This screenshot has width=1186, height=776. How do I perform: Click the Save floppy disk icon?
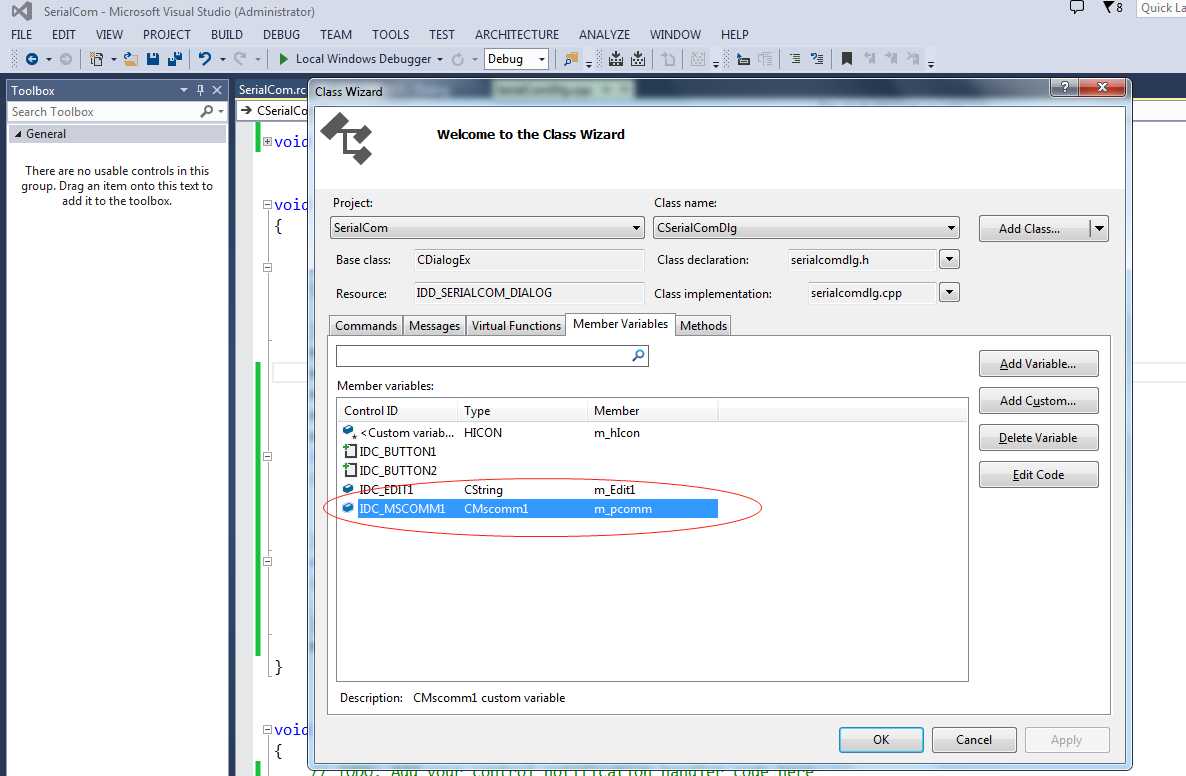point(153,59)
